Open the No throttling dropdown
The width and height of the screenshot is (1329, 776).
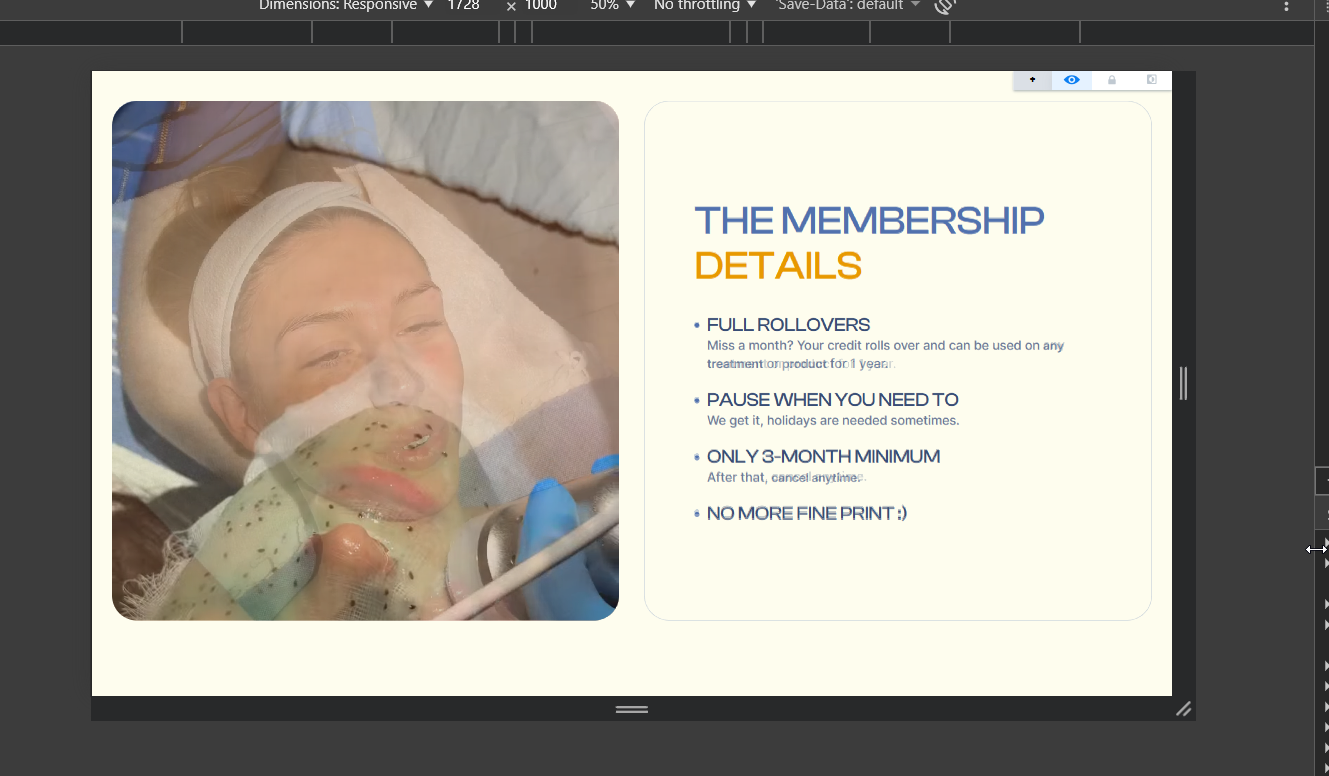pos(704,6)
